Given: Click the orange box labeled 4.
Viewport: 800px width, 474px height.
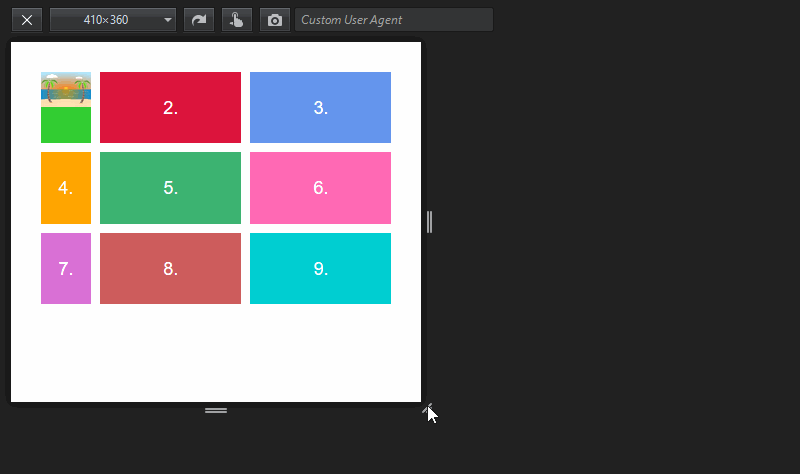Looking at the screenshot, I should pyautogui.click(x=66, y=188).
